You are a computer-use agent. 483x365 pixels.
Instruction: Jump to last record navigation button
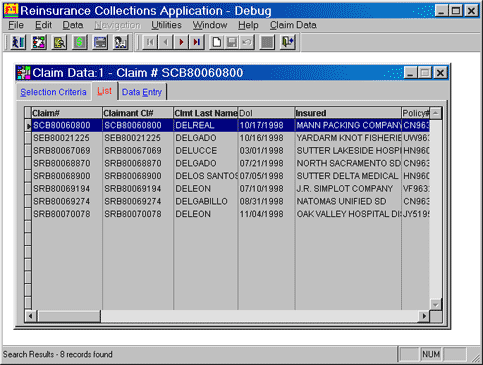pyautogui.click(x=197, y=42)
